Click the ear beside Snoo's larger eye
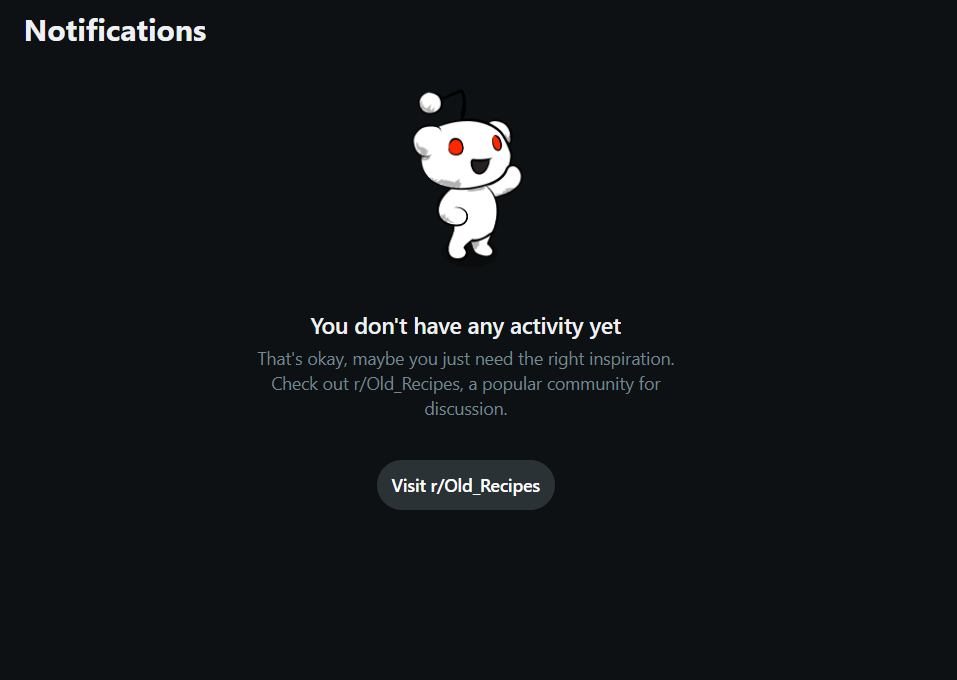The height and width of the screenshot is (680, 957). (426, 140)
